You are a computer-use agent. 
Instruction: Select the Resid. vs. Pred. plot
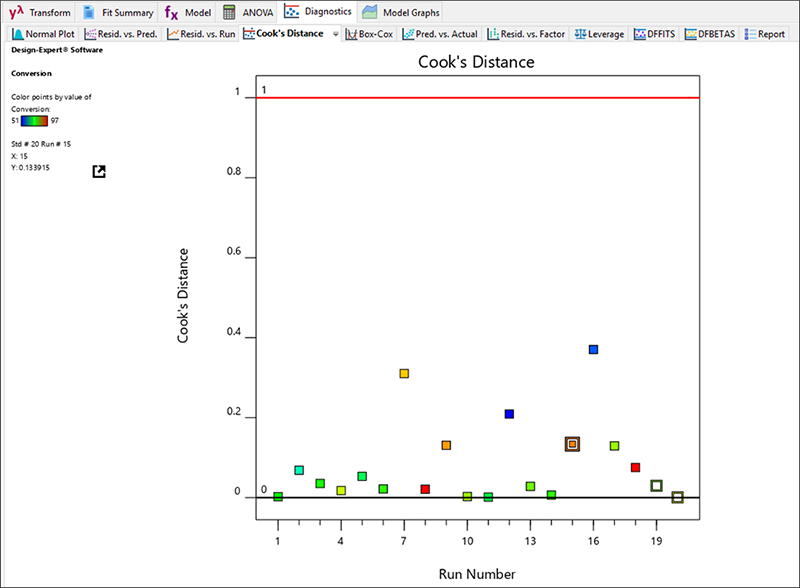(x=121, y=33)
